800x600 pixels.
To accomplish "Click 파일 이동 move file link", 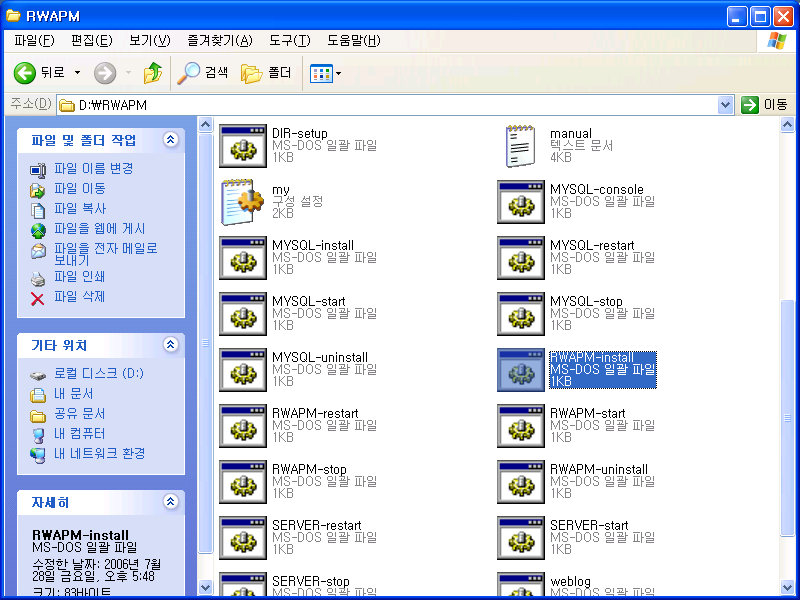I will pos(80,188).
